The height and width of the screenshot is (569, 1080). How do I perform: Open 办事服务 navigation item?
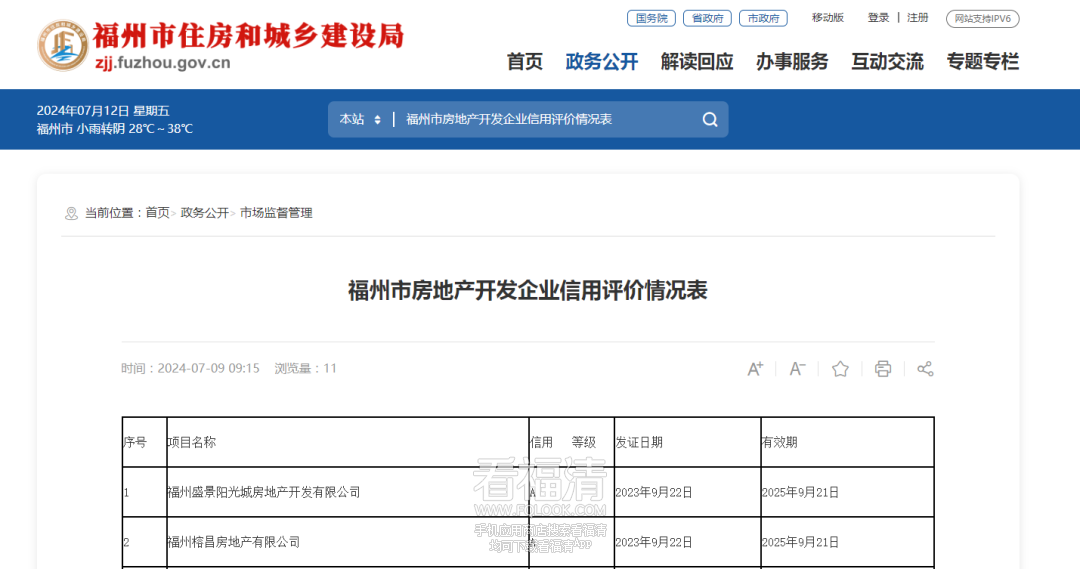click(x=792, y=62)
